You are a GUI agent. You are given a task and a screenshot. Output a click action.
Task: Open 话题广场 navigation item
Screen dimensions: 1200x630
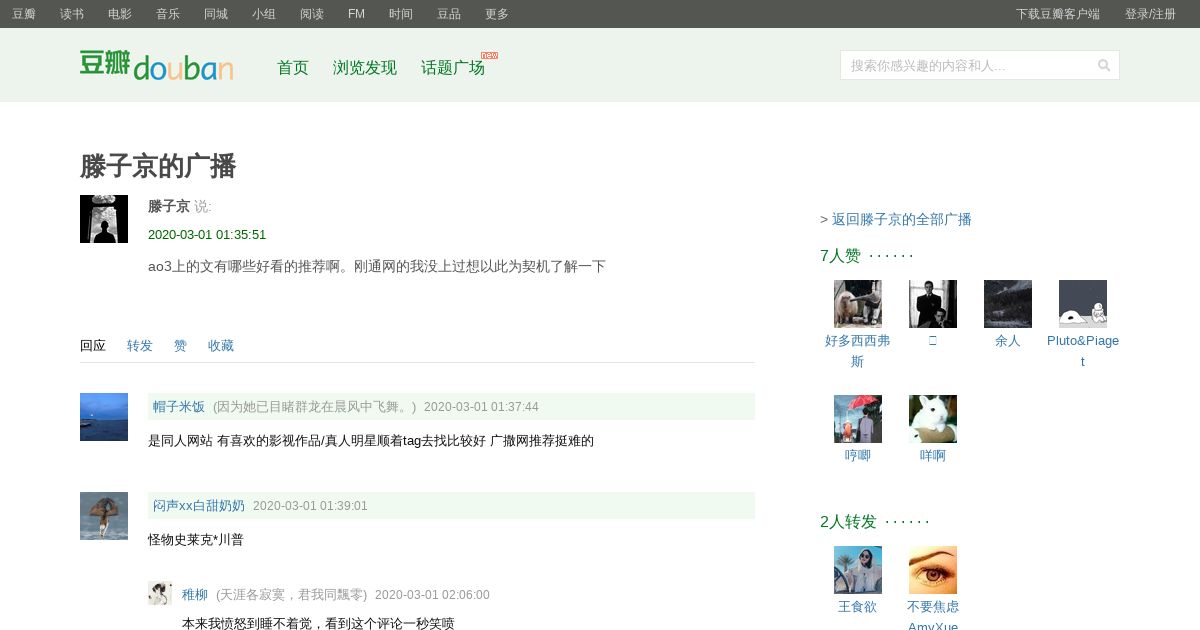453,68
